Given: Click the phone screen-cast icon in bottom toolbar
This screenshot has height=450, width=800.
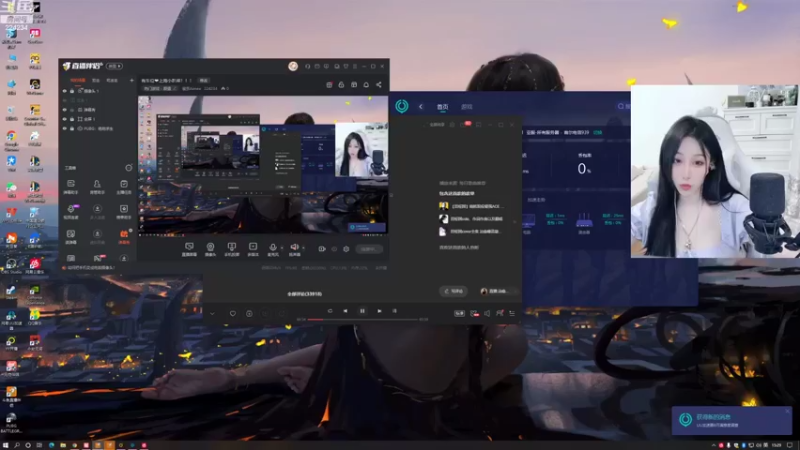Looking at the screenshot, I should (232, 248).
